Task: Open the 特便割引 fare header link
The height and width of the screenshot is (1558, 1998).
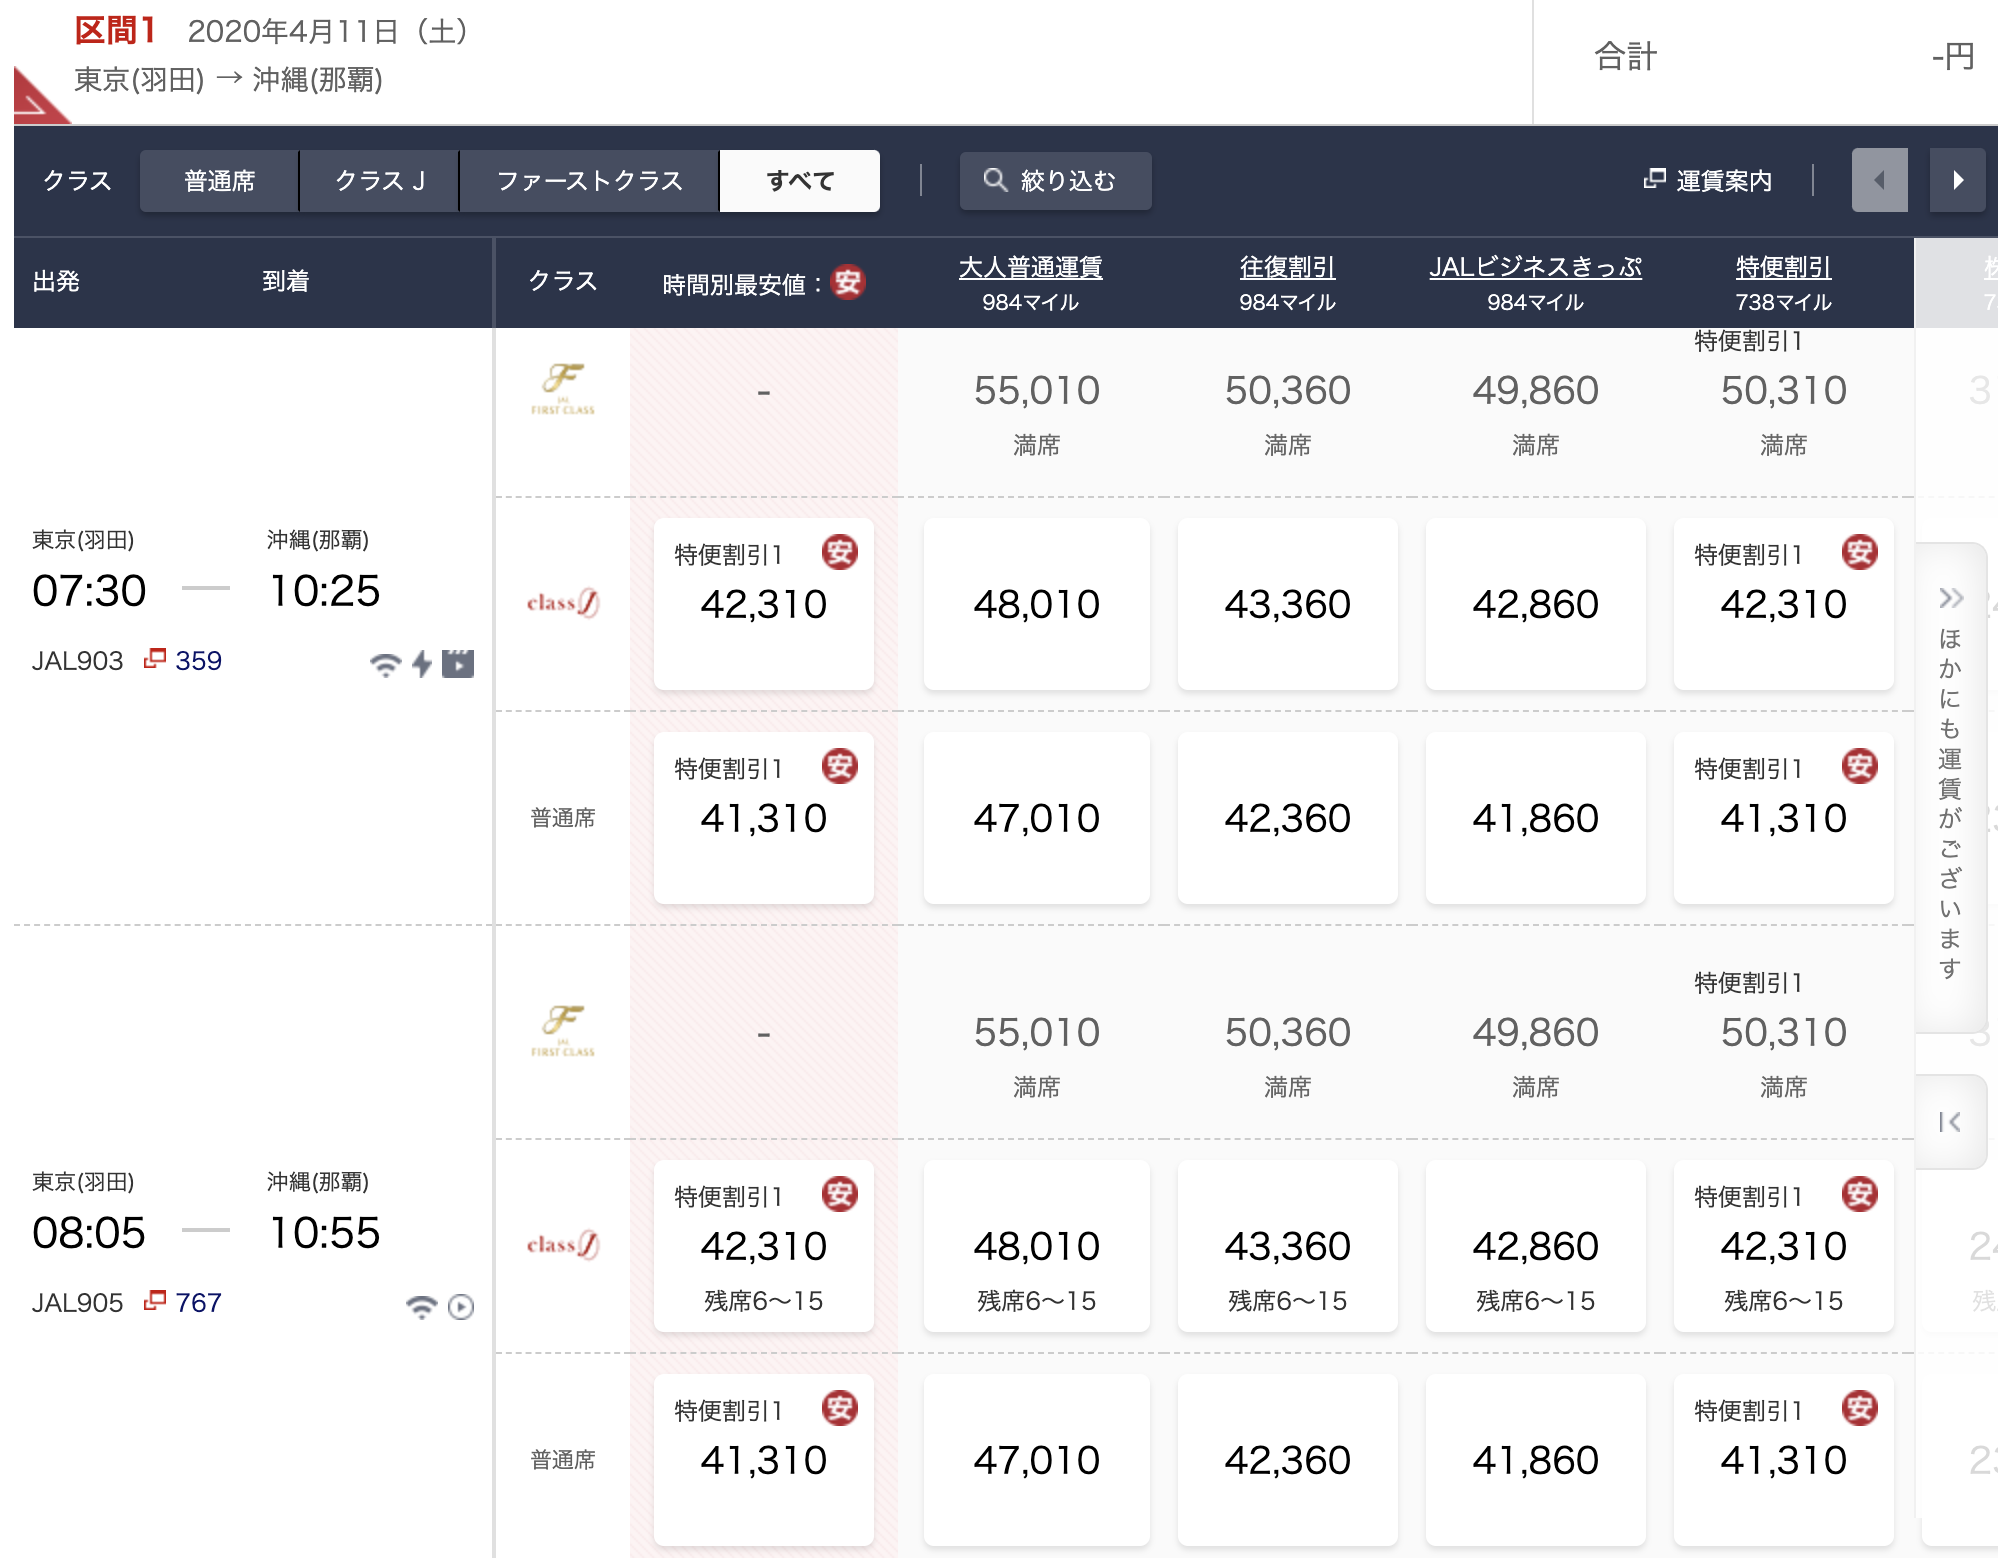Action: point(1783,267)
